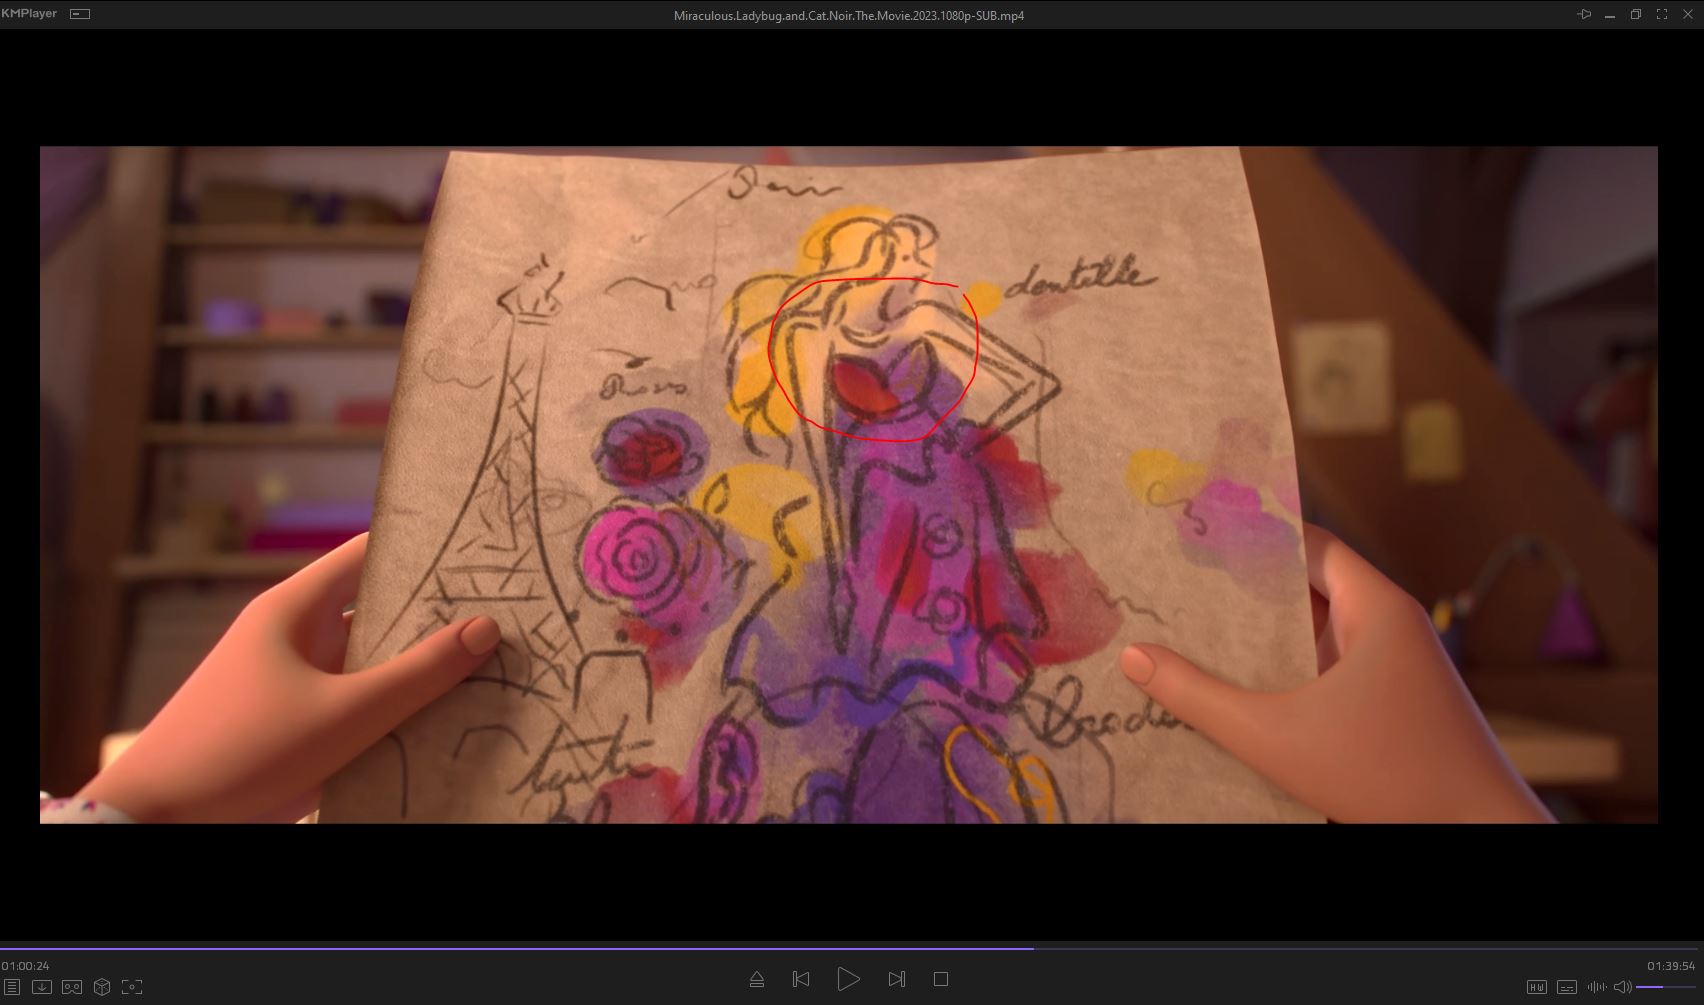
Task: Enable VR mode goggles icon
Action: [72, 987]
